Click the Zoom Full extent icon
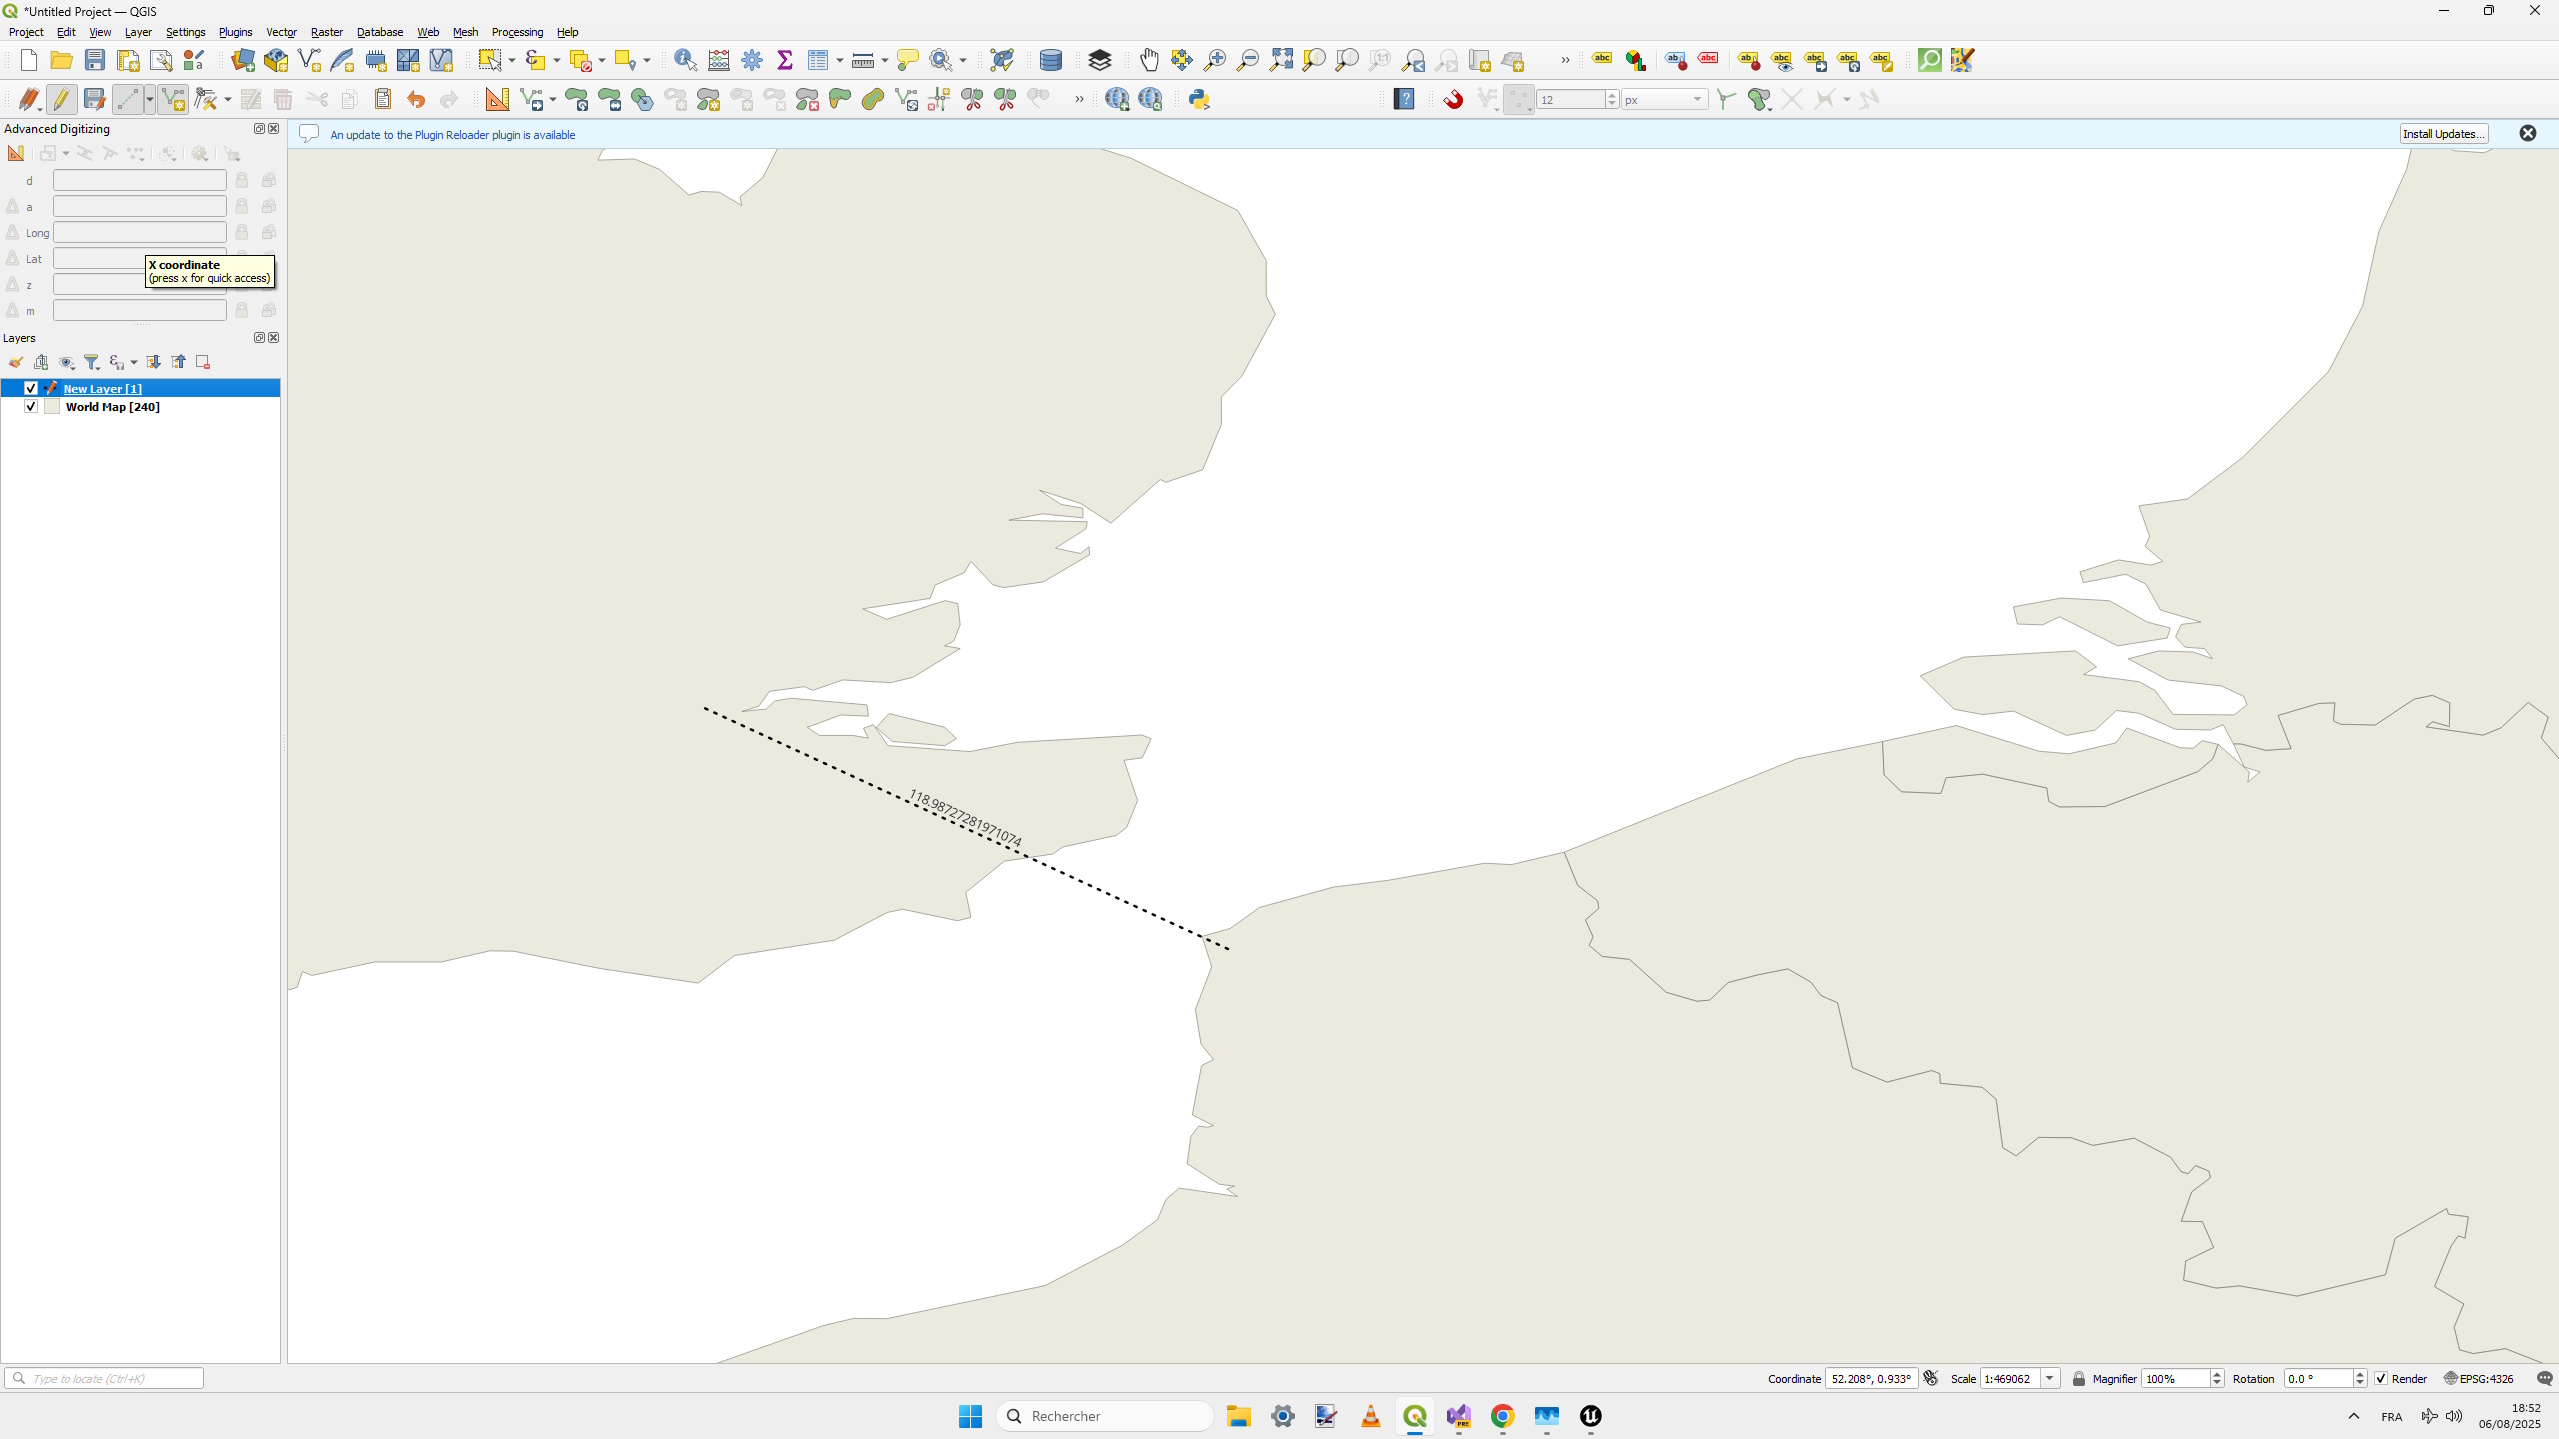The width and height of the screenshot is (2559, 1439). [x=1281, y=60]
